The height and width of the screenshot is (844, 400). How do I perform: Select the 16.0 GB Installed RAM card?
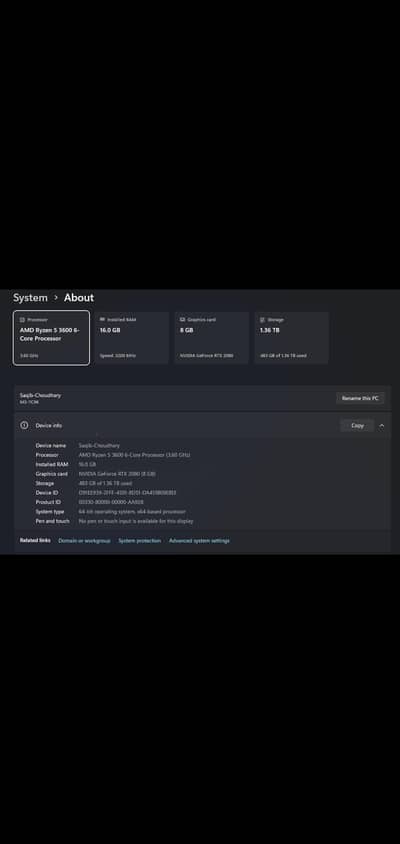[131, 337]
